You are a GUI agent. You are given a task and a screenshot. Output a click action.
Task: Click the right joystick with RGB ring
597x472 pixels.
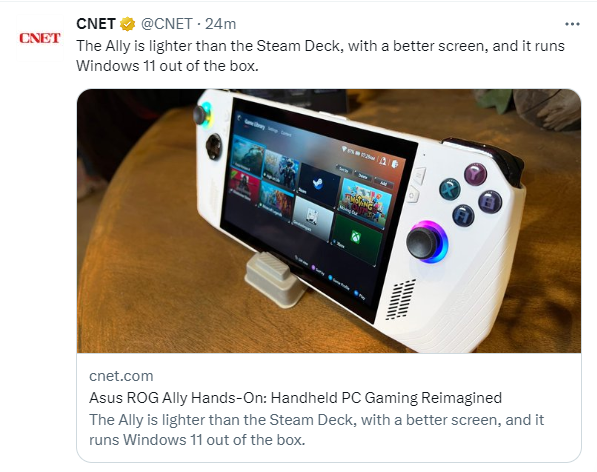click(426, 242)
